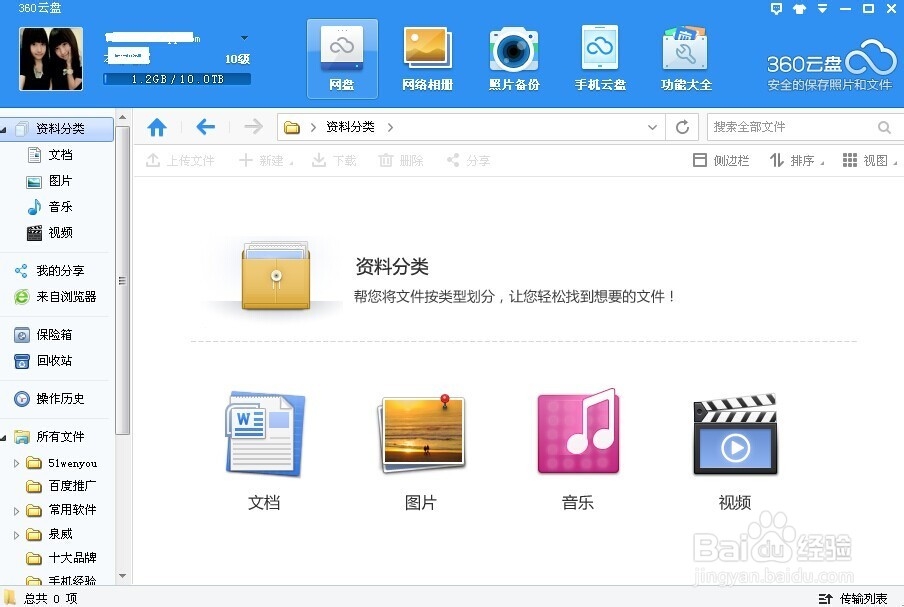Expand the 51wenyou folder
The width and height of the screenshot is (904, 607).
(16, 463)
